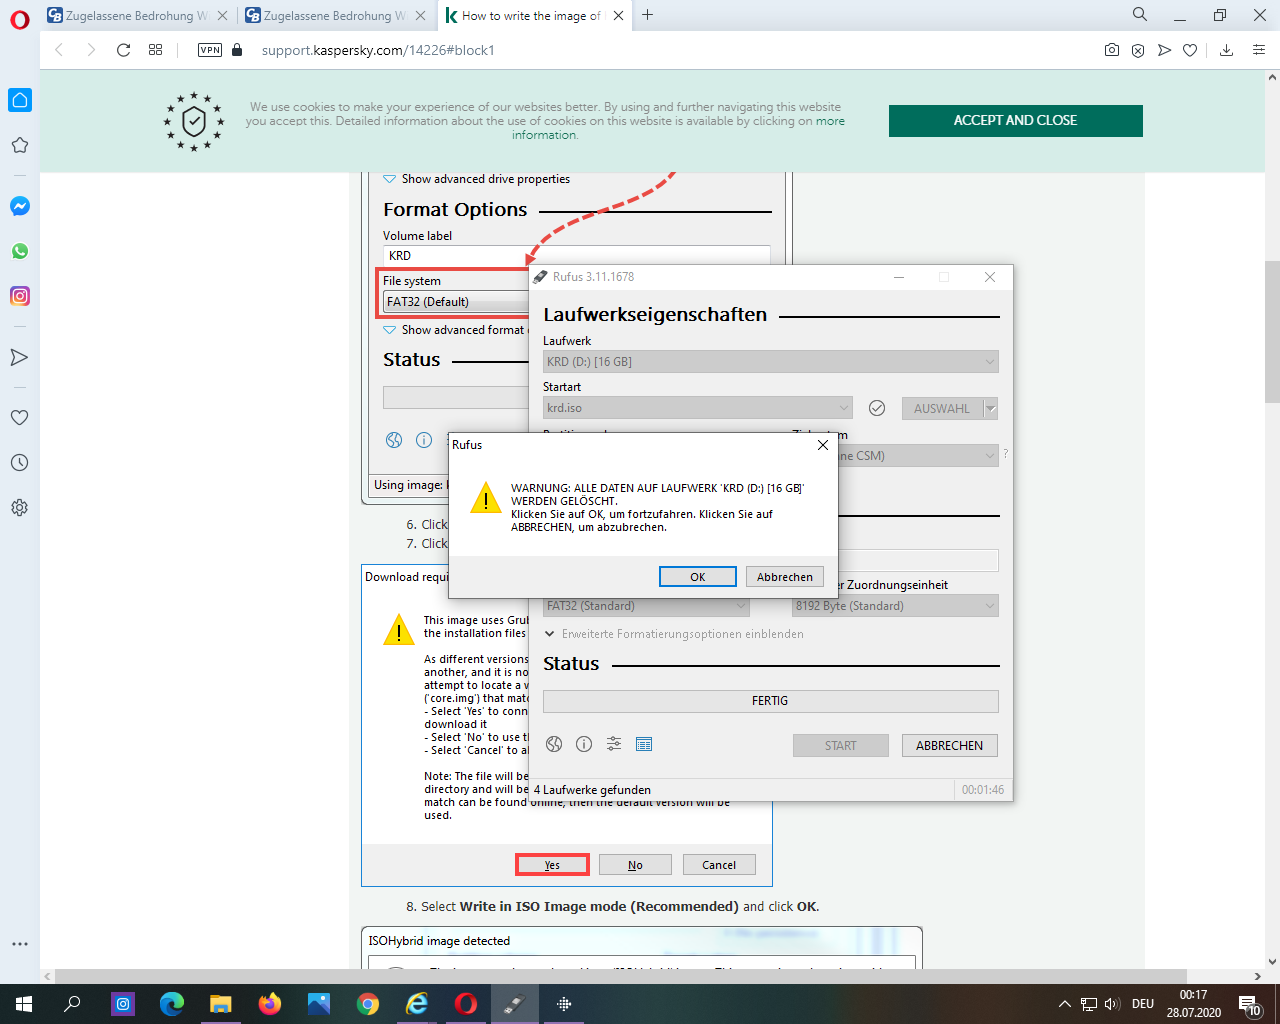Open the downloads arrow icon
1280x1024 pixels.
point(1226,50)
